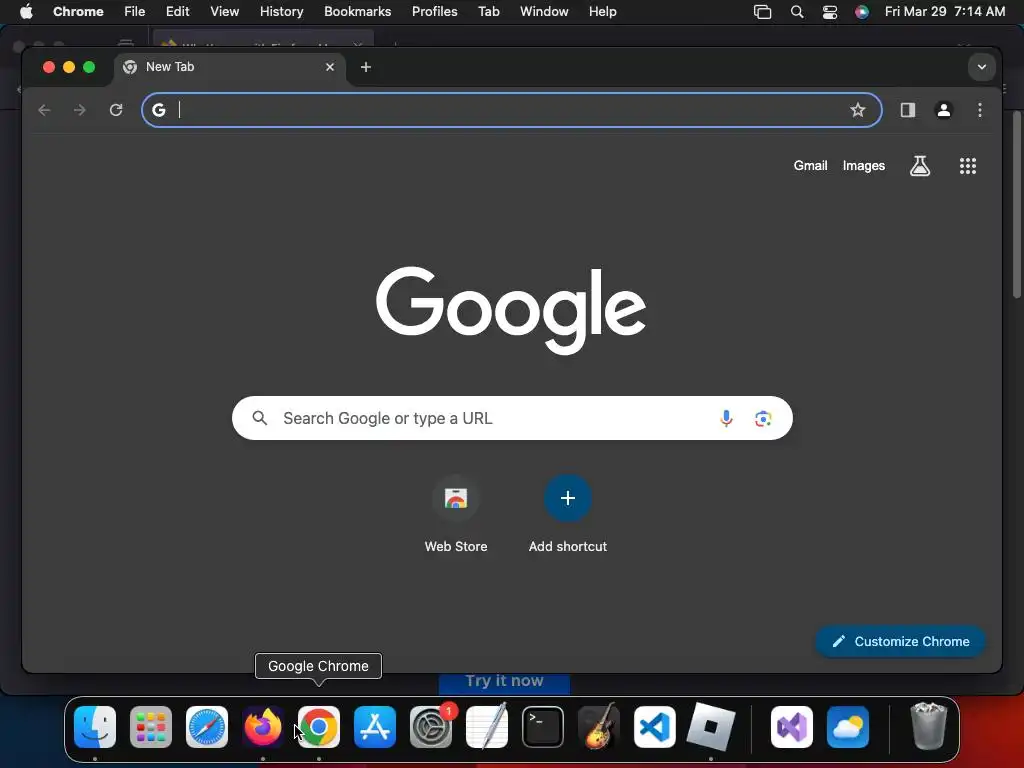Launch Roblox from the dock
This screenshot has width=1024, height=768.
(711, 727)
